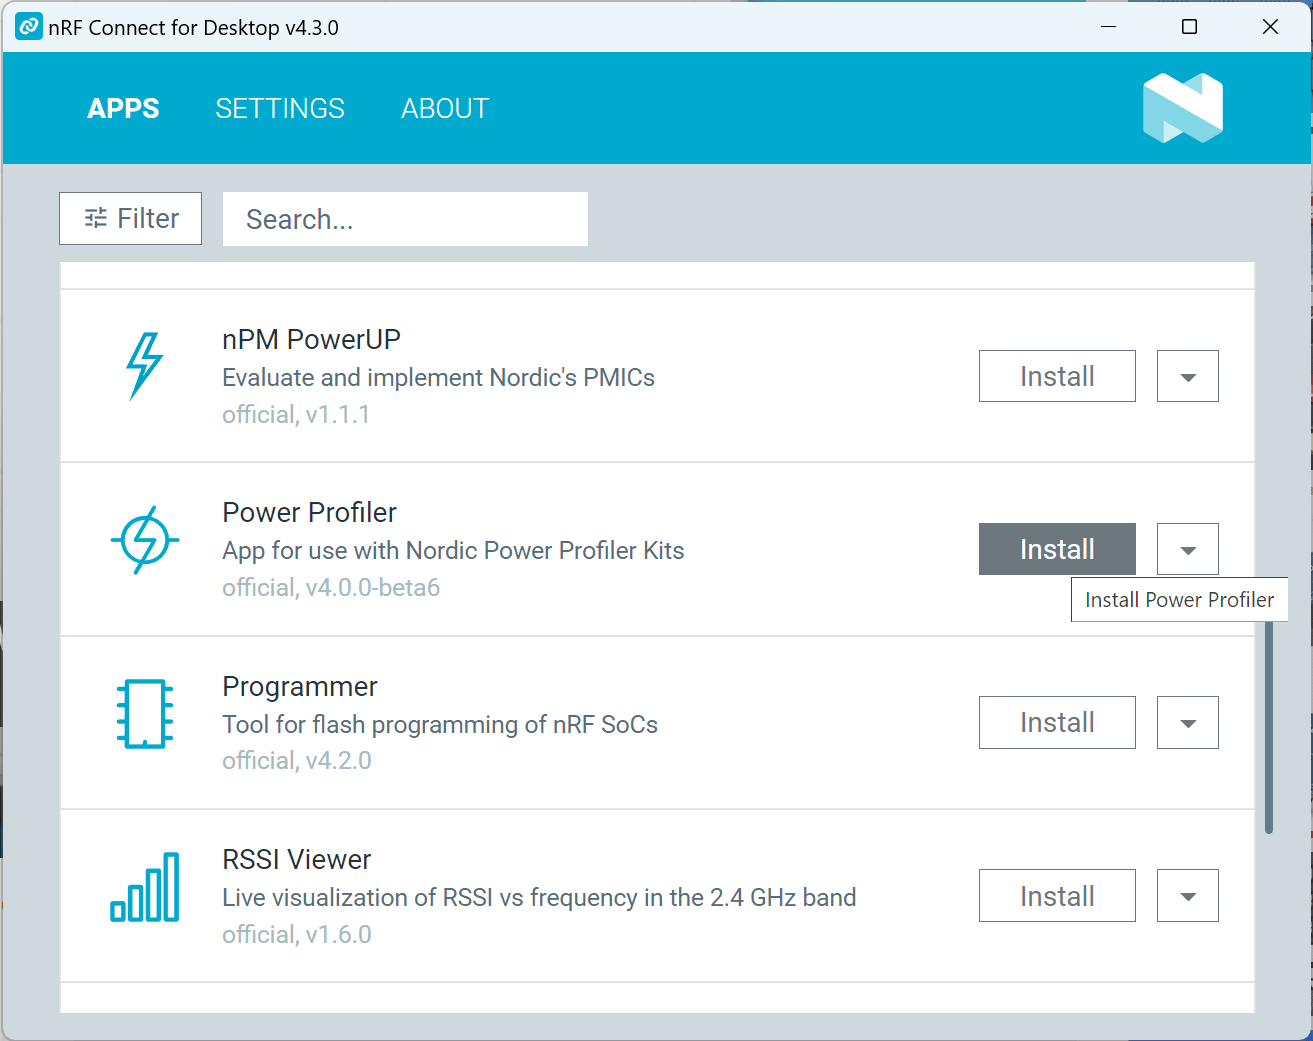The width and height of the screenshot is (1313, 1041).
Task: Maximize the nRF Connect window
Action: click(1189, 27)
